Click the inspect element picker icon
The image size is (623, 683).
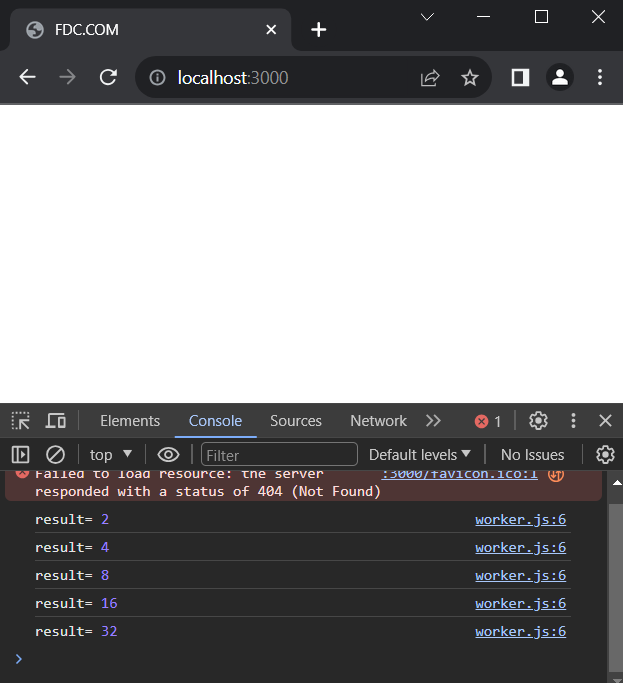click(x=21, y=421)
